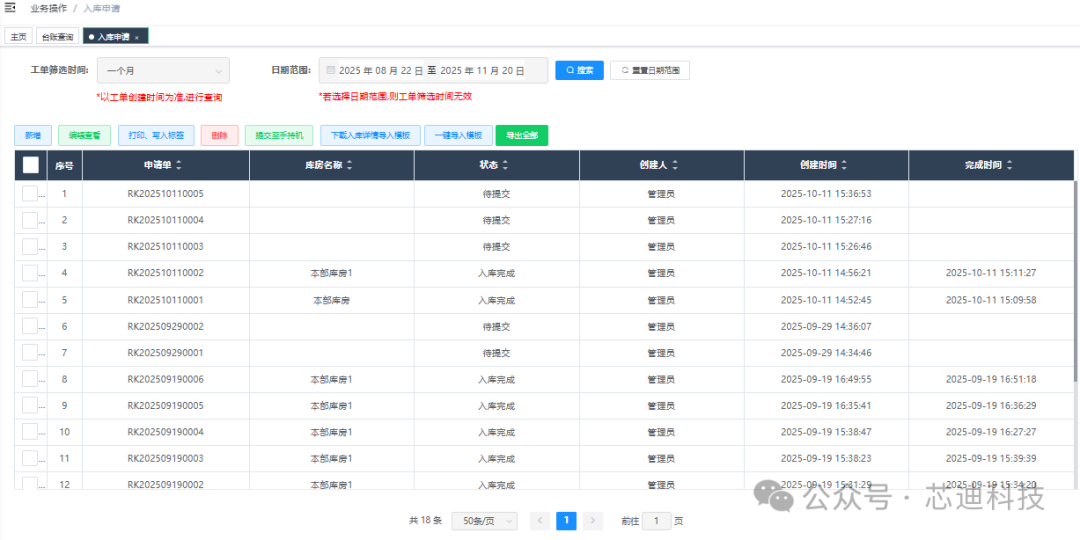Sort the table by the 库房名称 column arrows
This screenshot has height=540, width=1080.
(349, 165)
